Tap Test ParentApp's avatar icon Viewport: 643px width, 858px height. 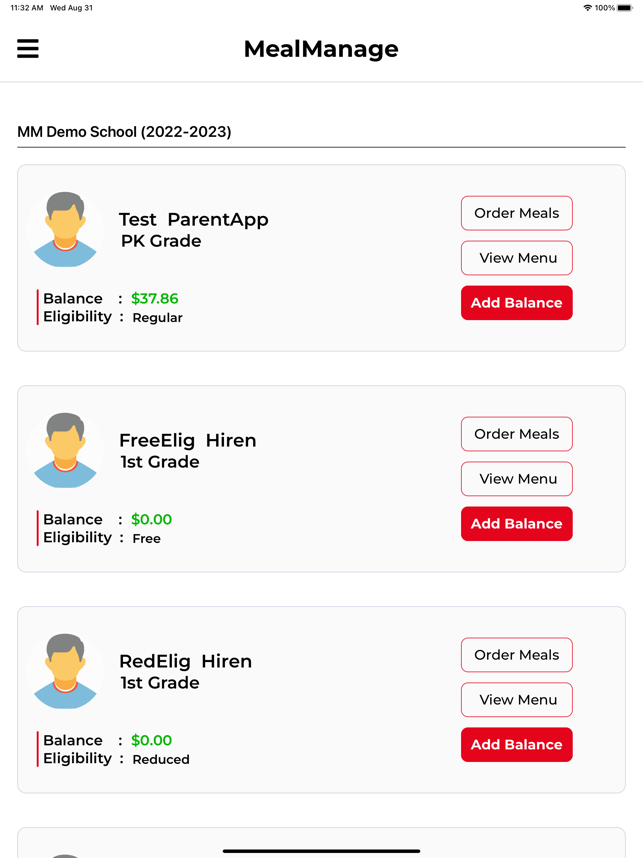tap(65, 229)
